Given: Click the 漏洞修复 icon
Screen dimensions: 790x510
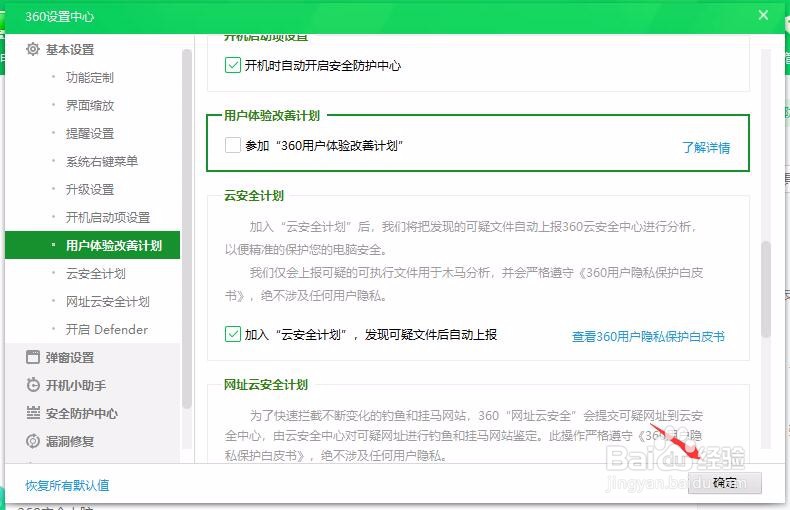Looking at the screenshot, I should pos(33,441).
